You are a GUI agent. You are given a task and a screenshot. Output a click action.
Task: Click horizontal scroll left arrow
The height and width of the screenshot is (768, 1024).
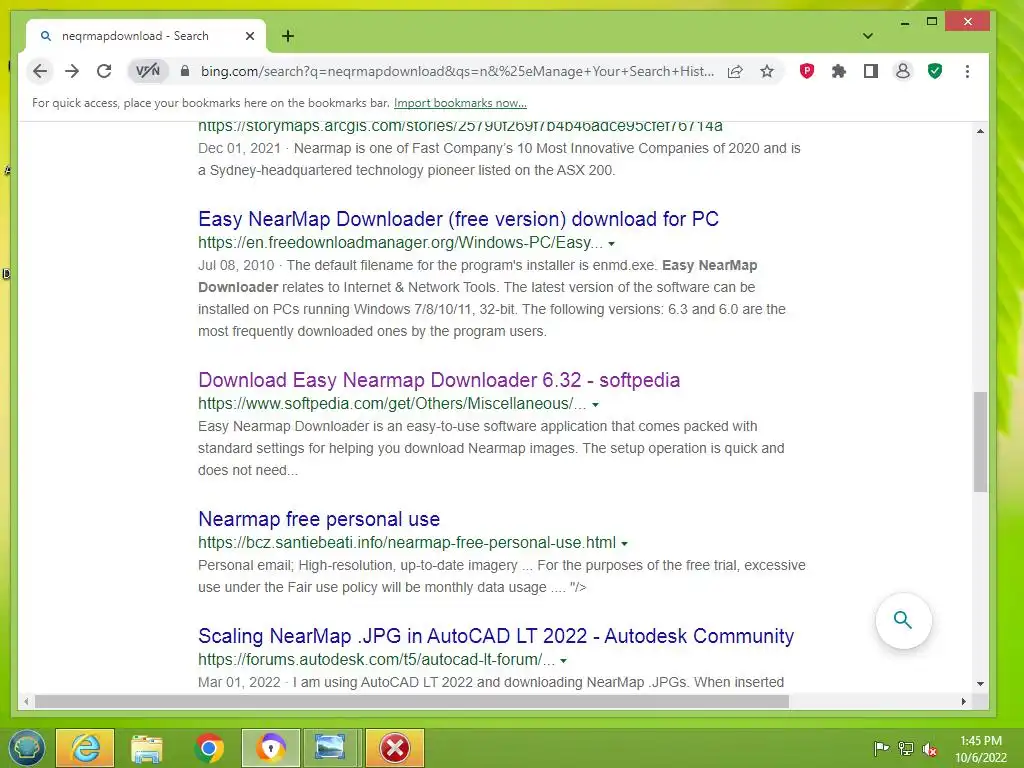pyautogui.click(x=26, y=701)
